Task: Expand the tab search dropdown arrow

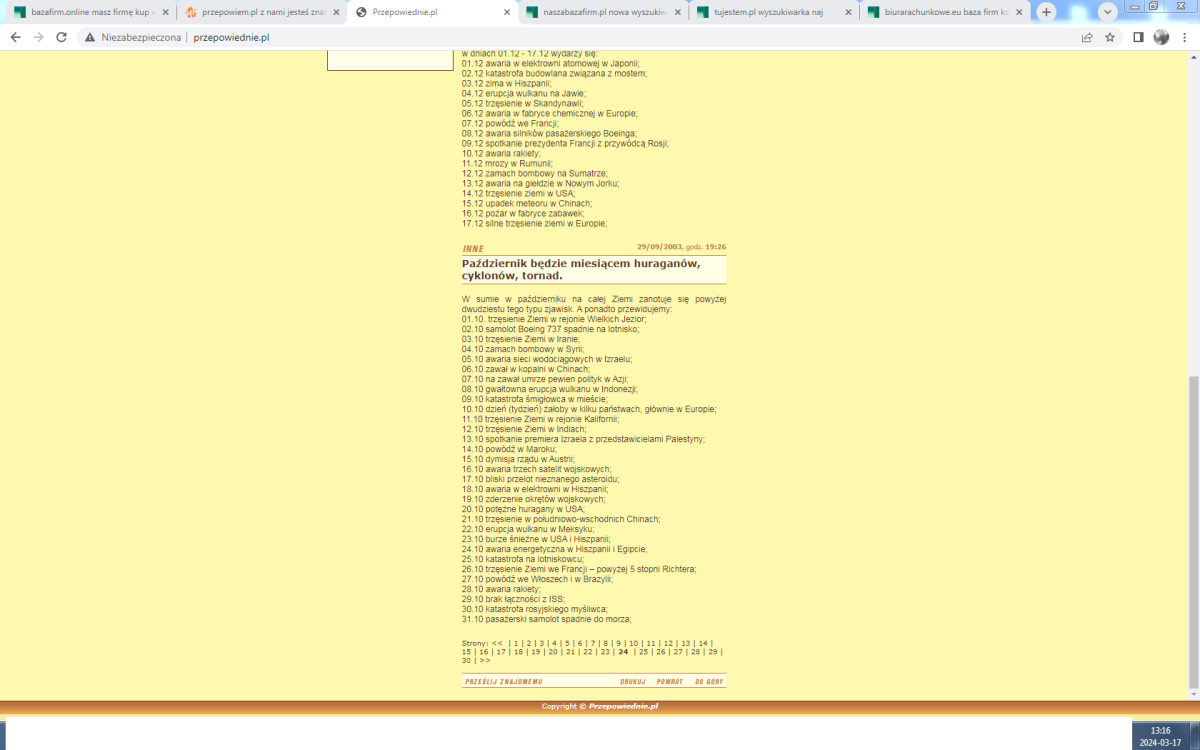Action: 1107,12
